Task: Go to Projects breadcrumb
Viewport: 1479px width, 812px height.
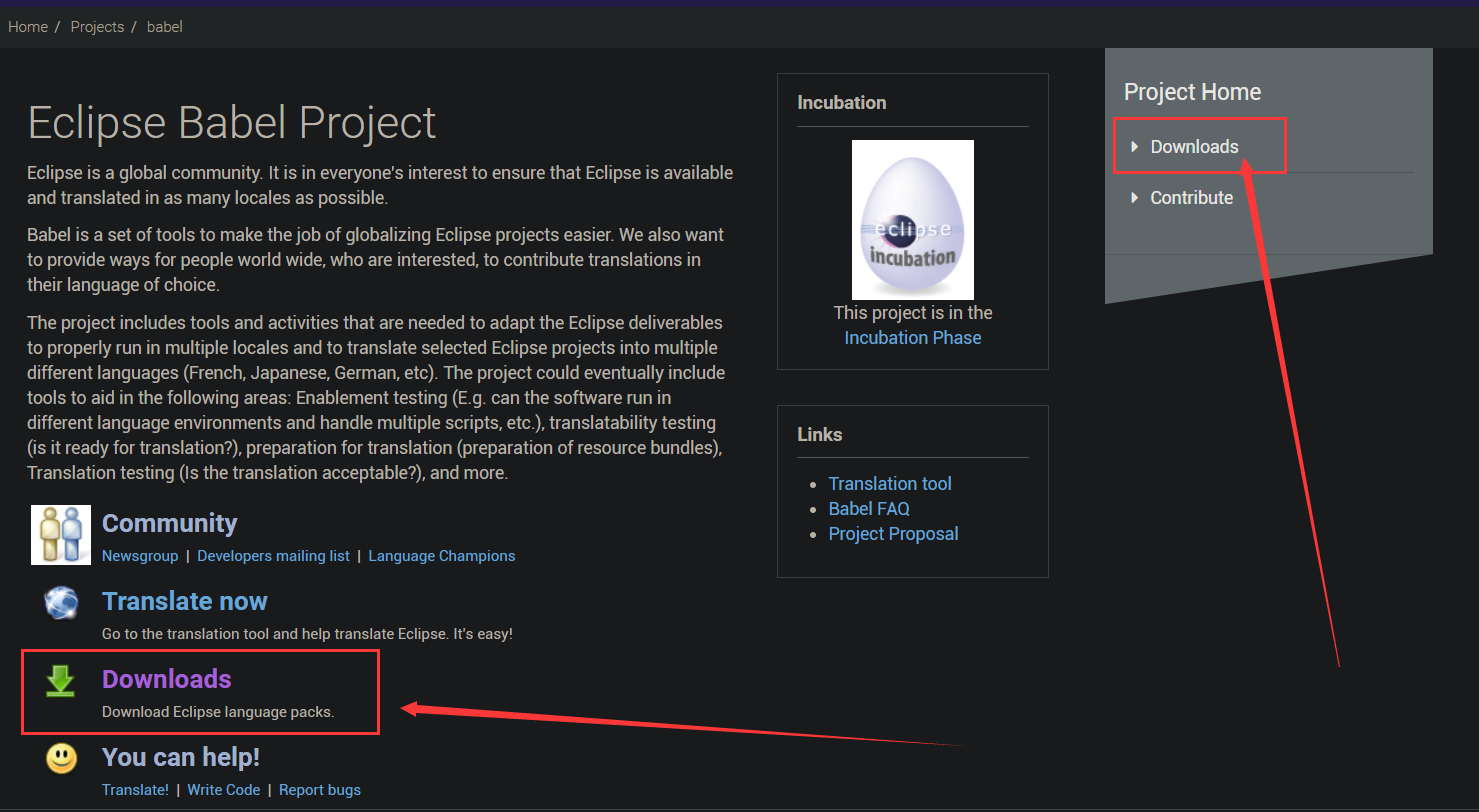Action: tap(97, 27)
